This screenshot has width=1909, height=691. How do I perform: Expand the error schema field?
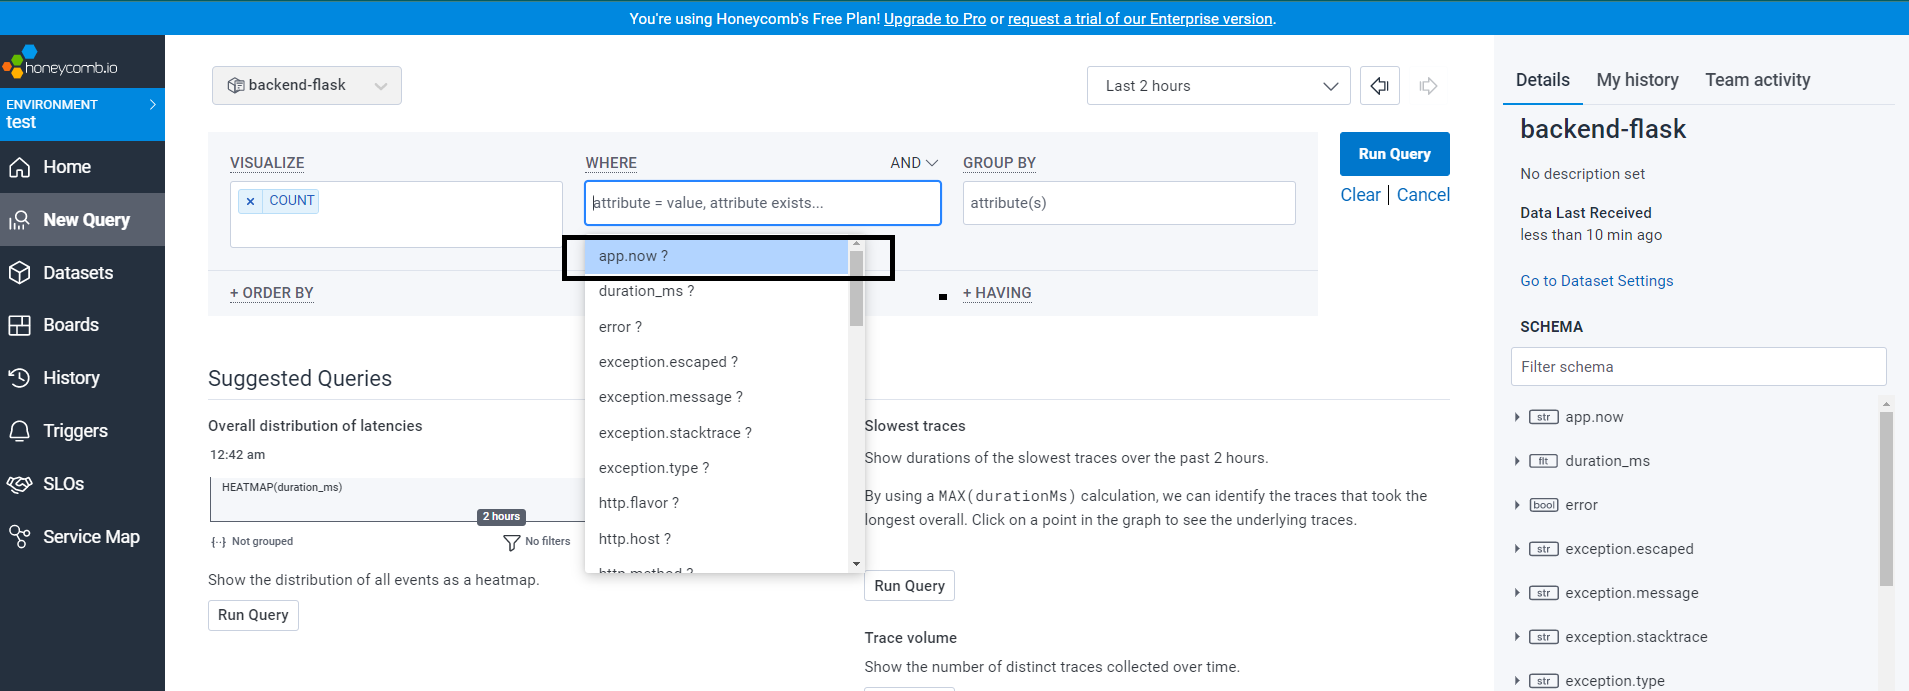coord(1517,505)
